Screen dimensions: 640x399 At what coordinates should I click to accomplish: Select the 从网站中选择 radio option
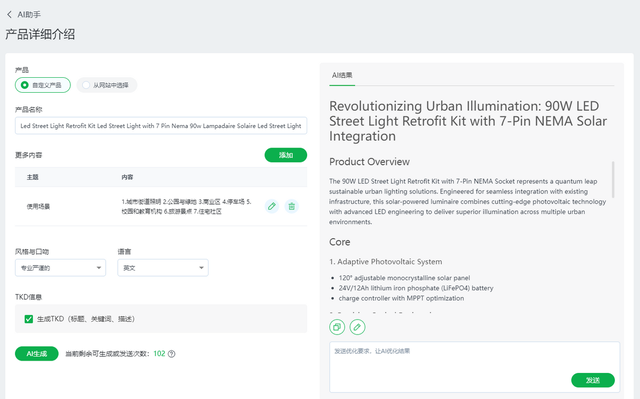107,85
